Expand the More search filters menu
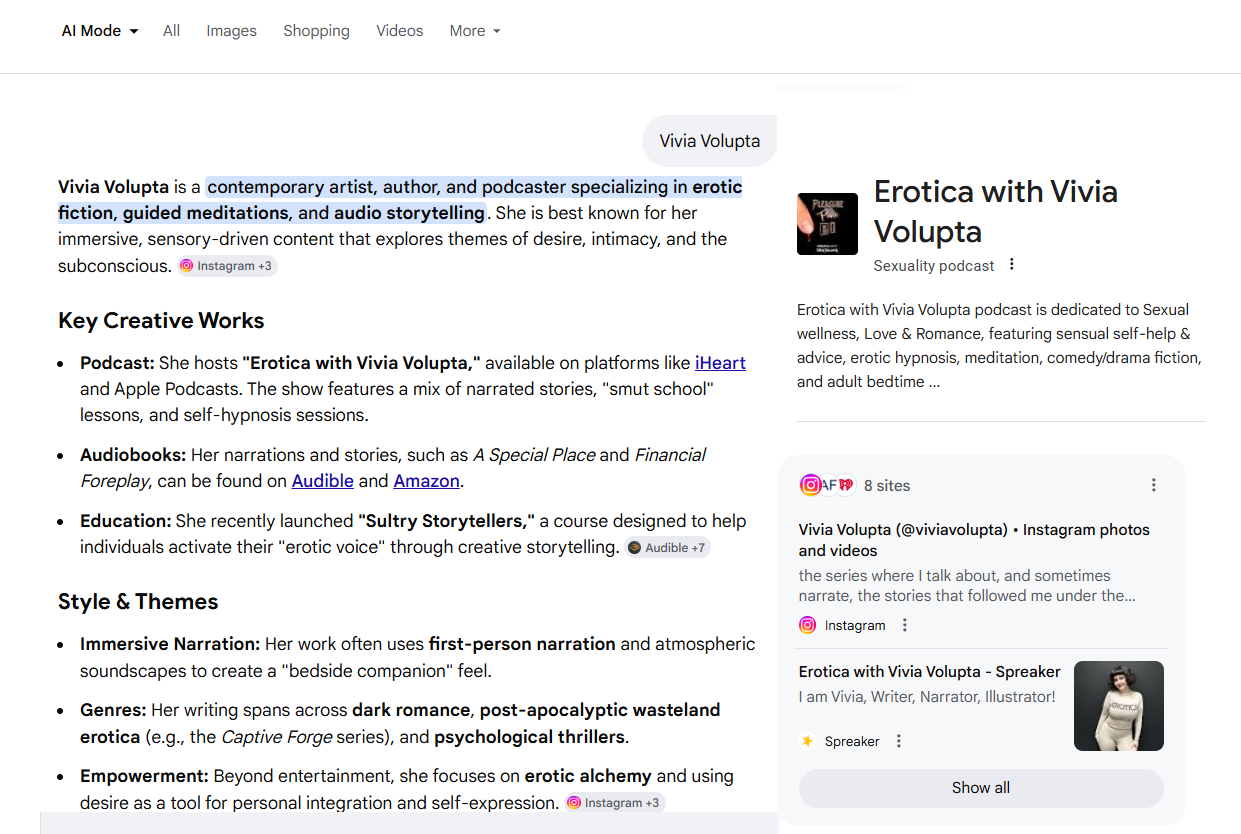Viewport: 1241px width, 834px height. (x=474, y=31)
